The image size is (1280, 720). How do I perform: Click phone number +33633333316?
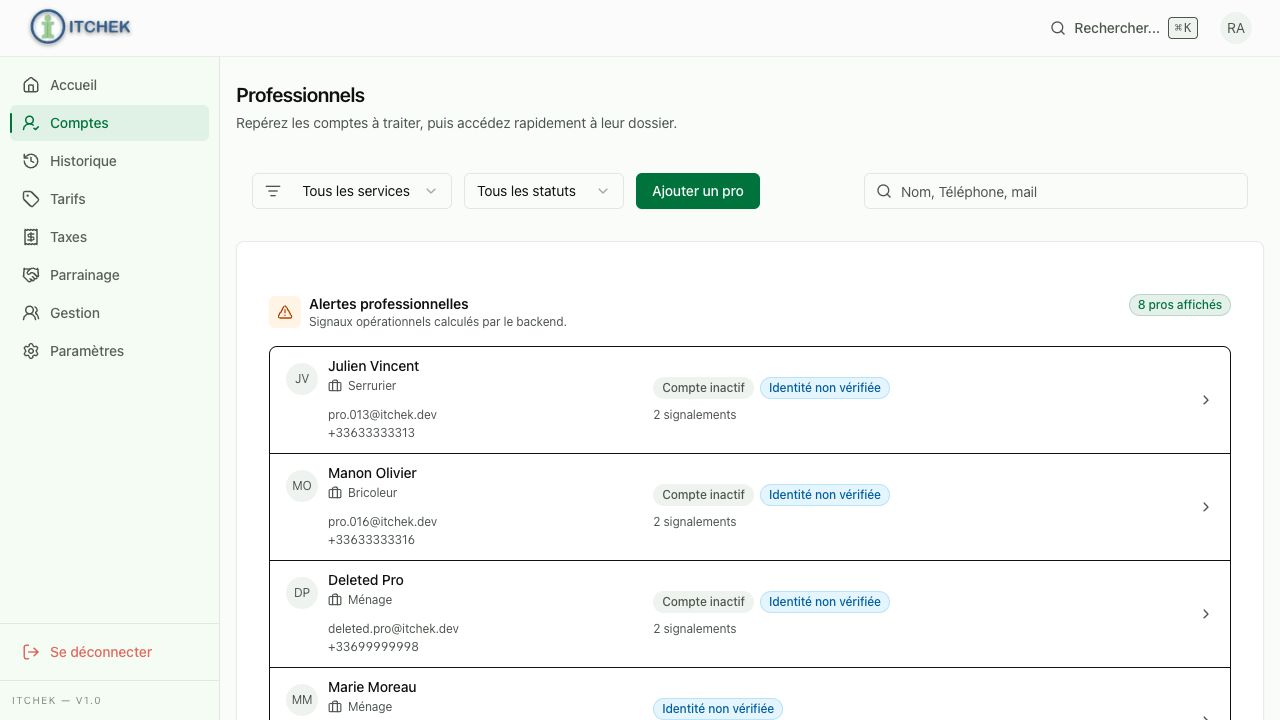pyautogui.click(x=371, y=540)
